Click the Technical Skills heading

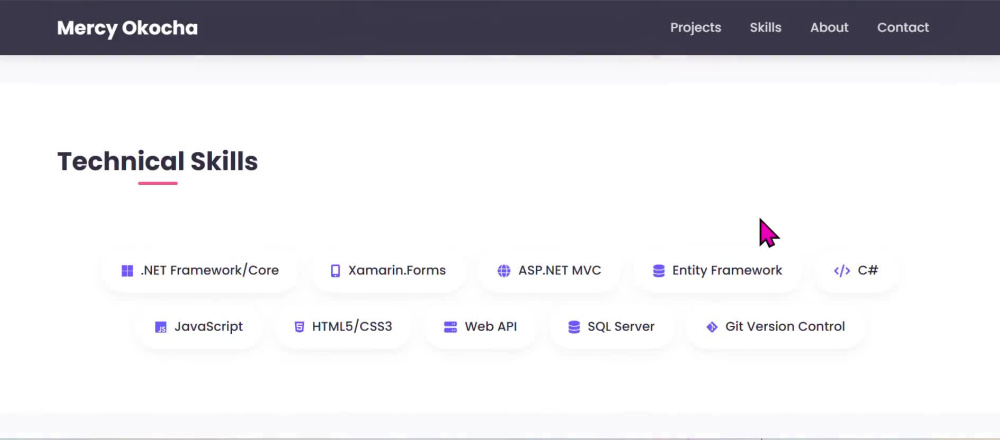pyautogui.click(x=158, y=161)
